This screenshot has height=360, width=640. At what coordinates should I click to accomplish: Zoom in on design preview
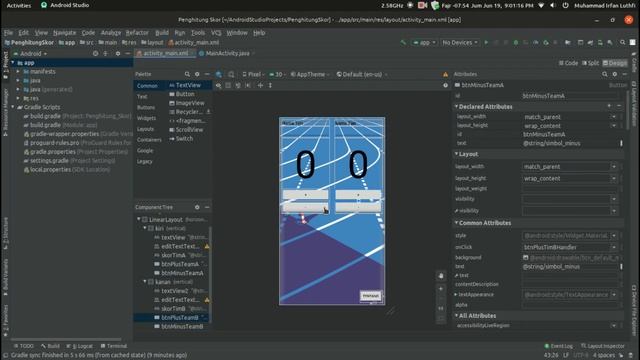[441, 289]
